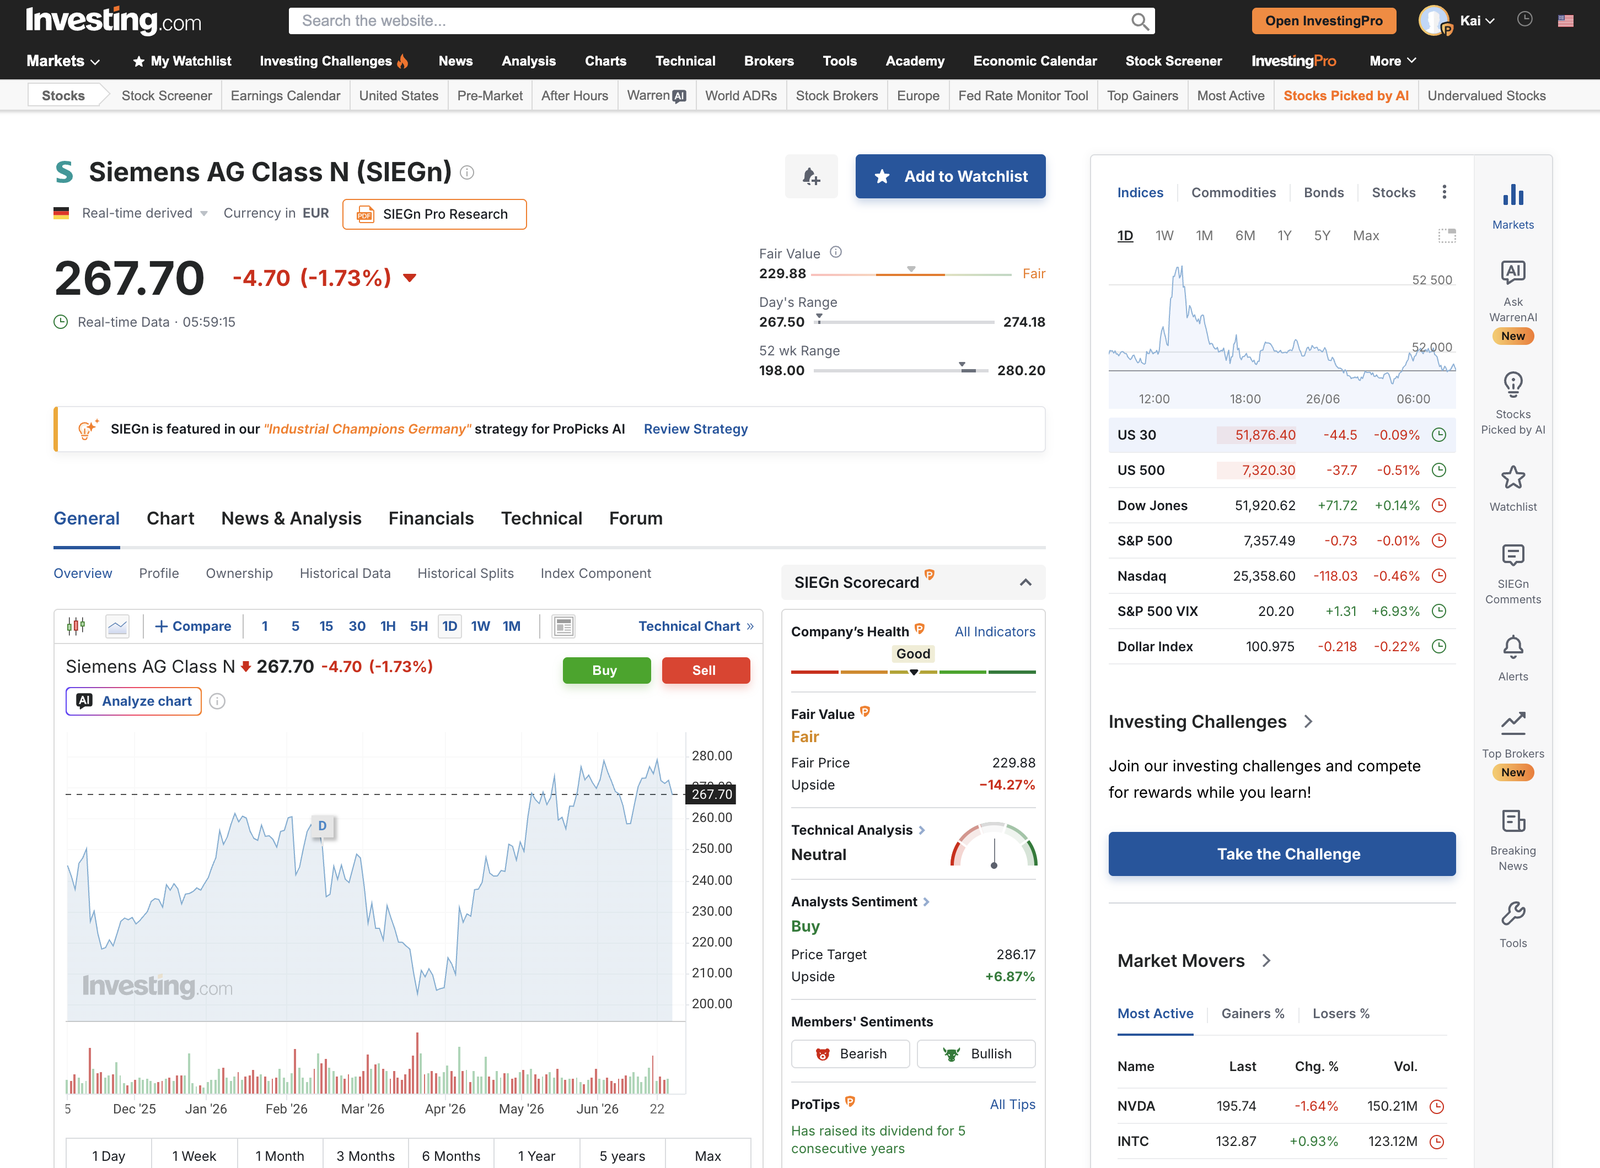Viewport: 1600px width, 1168px height.
Task: Open the US flag edition selector
Action: tap(1566, 20)
